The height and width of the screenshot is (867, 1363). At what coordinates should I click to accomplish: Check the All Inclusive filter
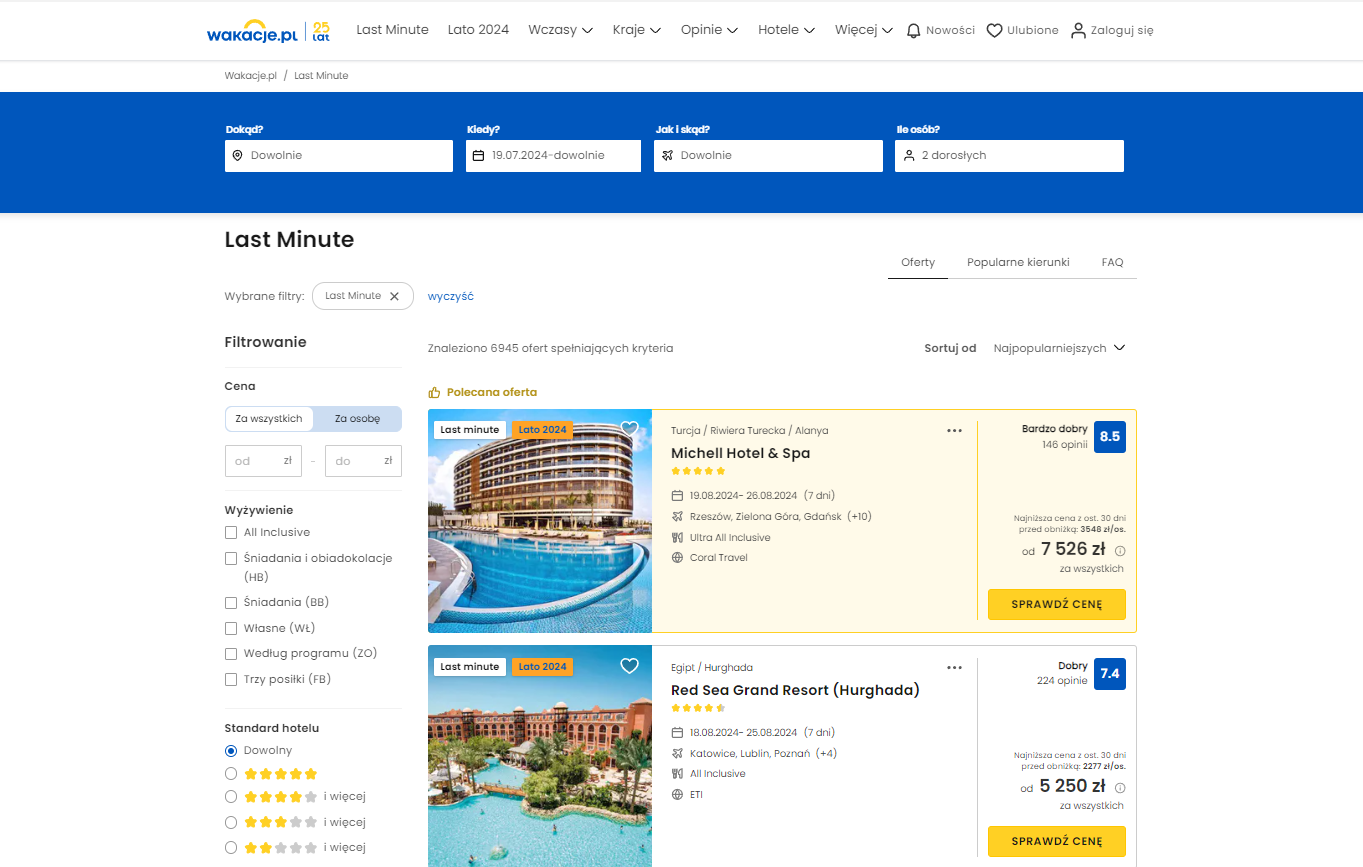point(231,533)
